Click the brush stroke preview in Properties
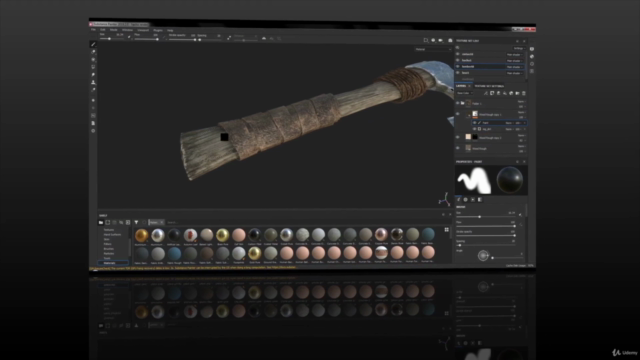640x360 pixels. (473, 180)
